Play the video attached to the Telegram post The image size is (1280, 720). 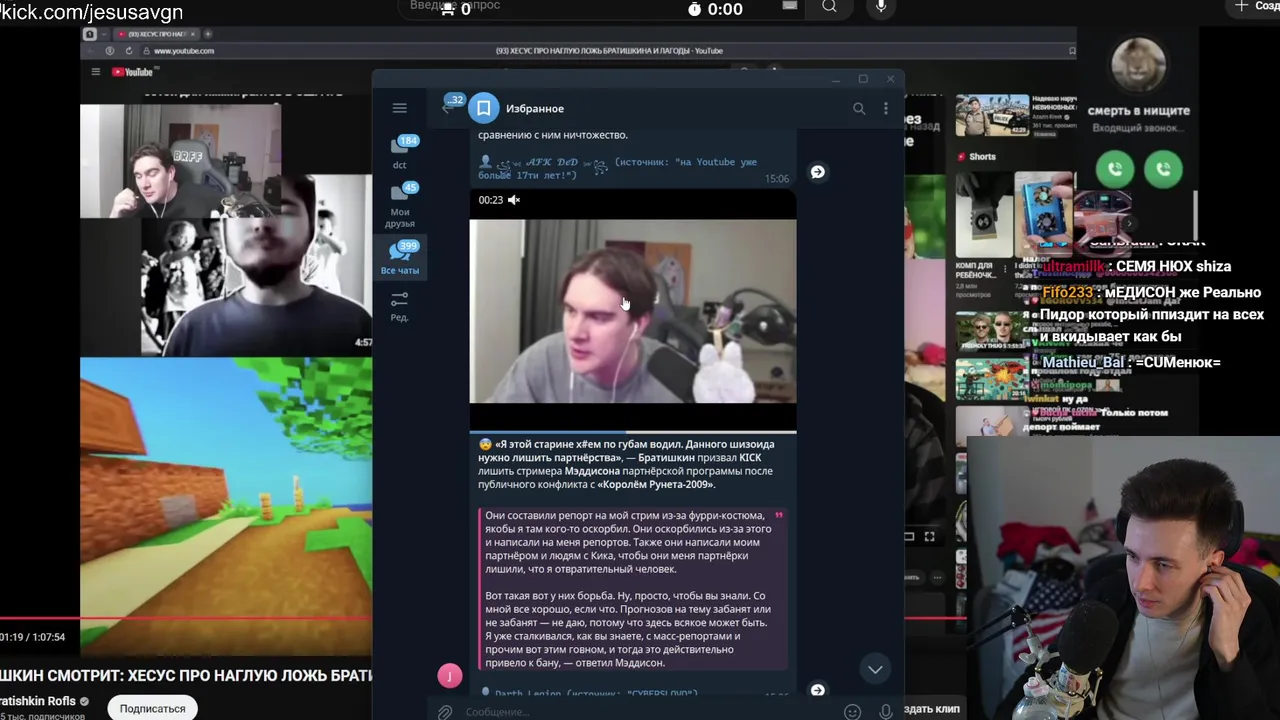click(x=633, y=311)
